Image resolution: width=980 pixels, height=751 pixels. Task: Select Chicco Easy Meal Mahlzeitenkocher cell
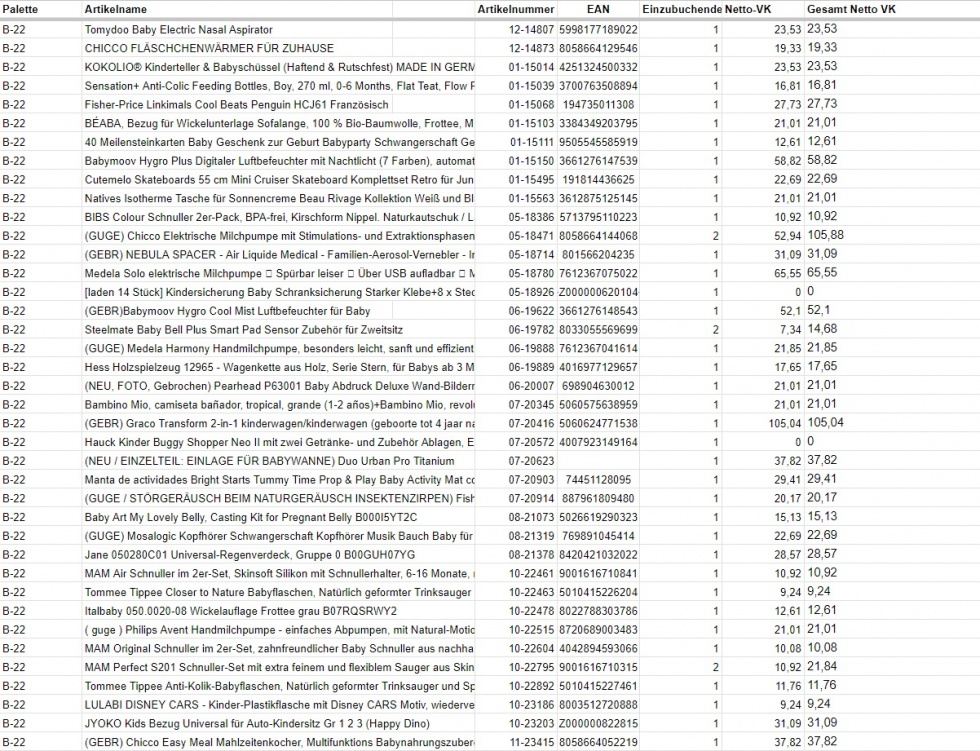279,742
